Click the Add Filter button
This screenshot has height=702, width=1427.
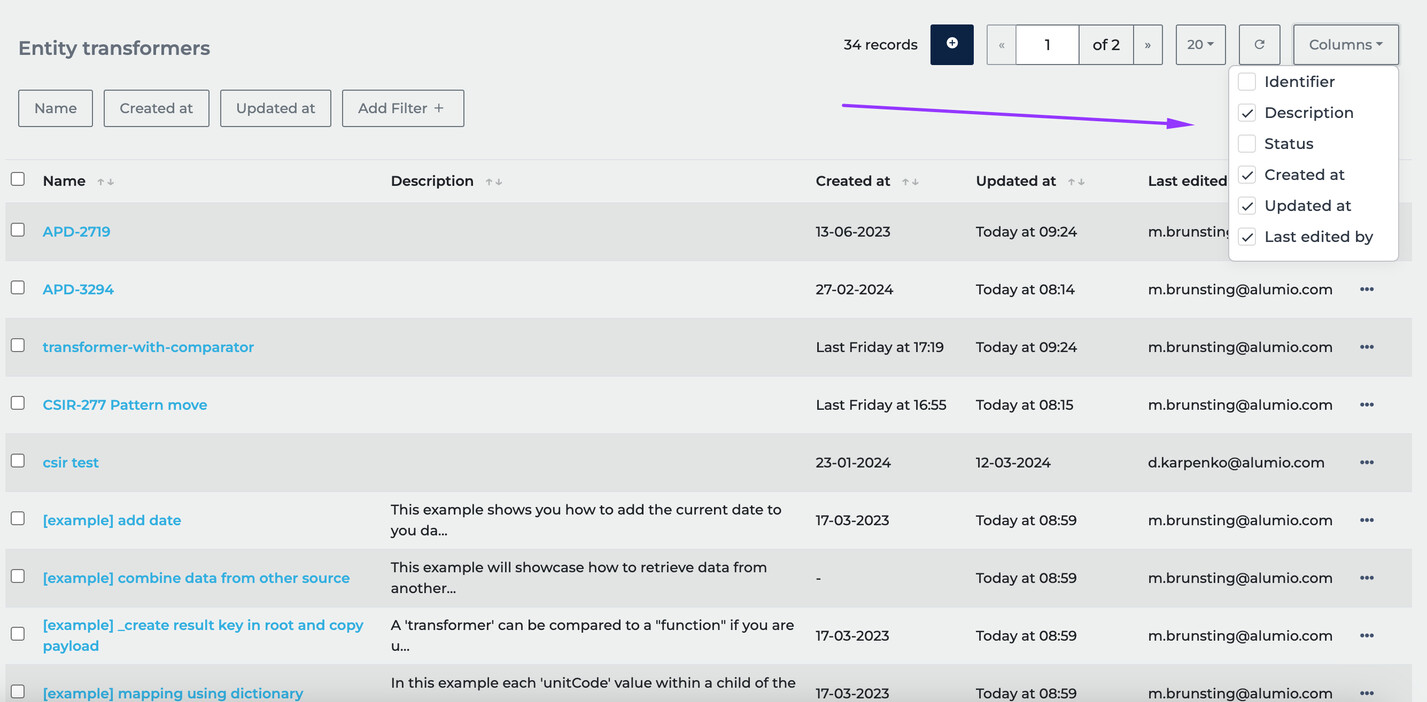(x=402, y=108)
